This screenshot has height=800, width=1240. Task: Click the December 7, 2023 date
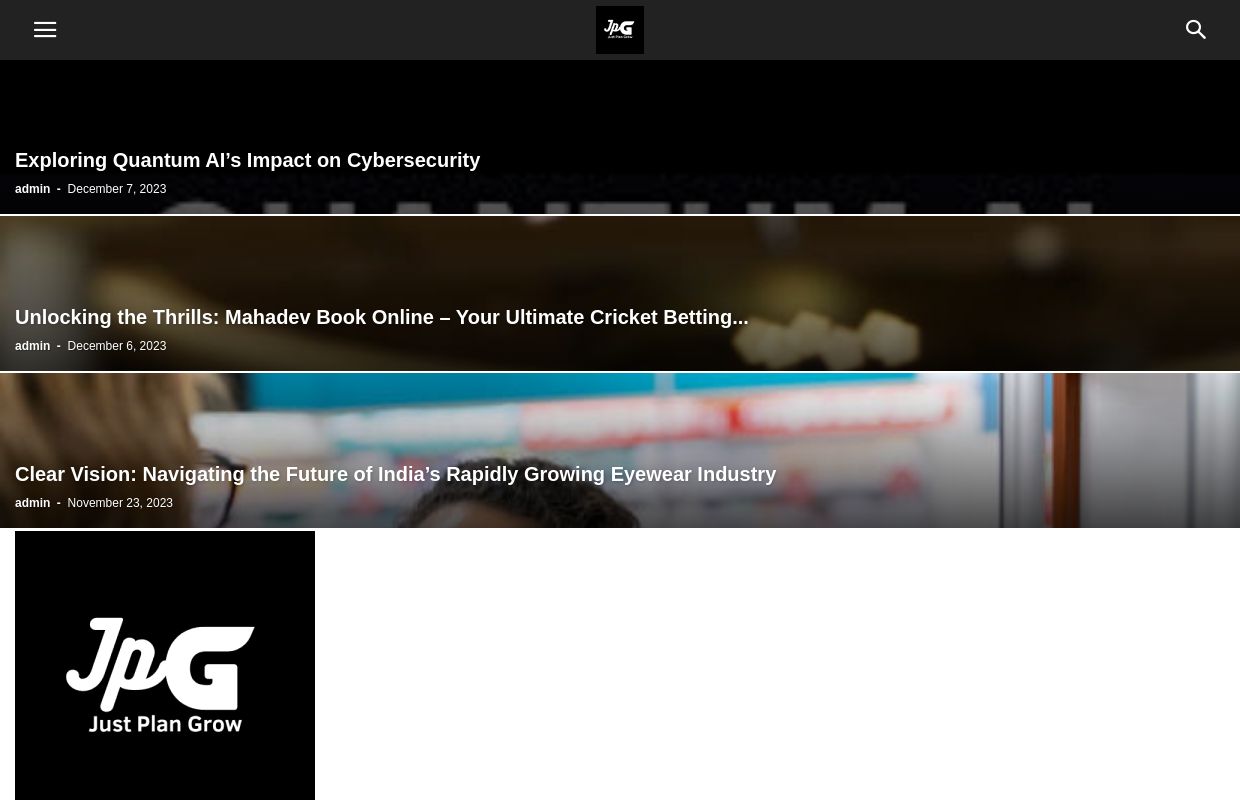tap(116, 189)
